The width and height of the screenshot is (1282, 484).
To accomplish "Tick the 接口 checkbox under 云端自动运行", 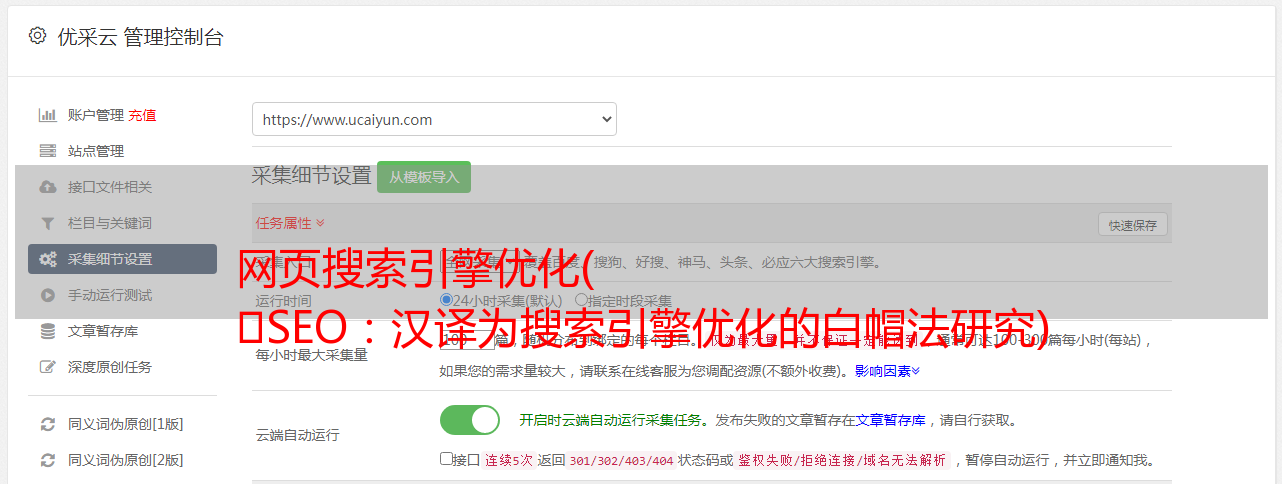I will 446,459.
